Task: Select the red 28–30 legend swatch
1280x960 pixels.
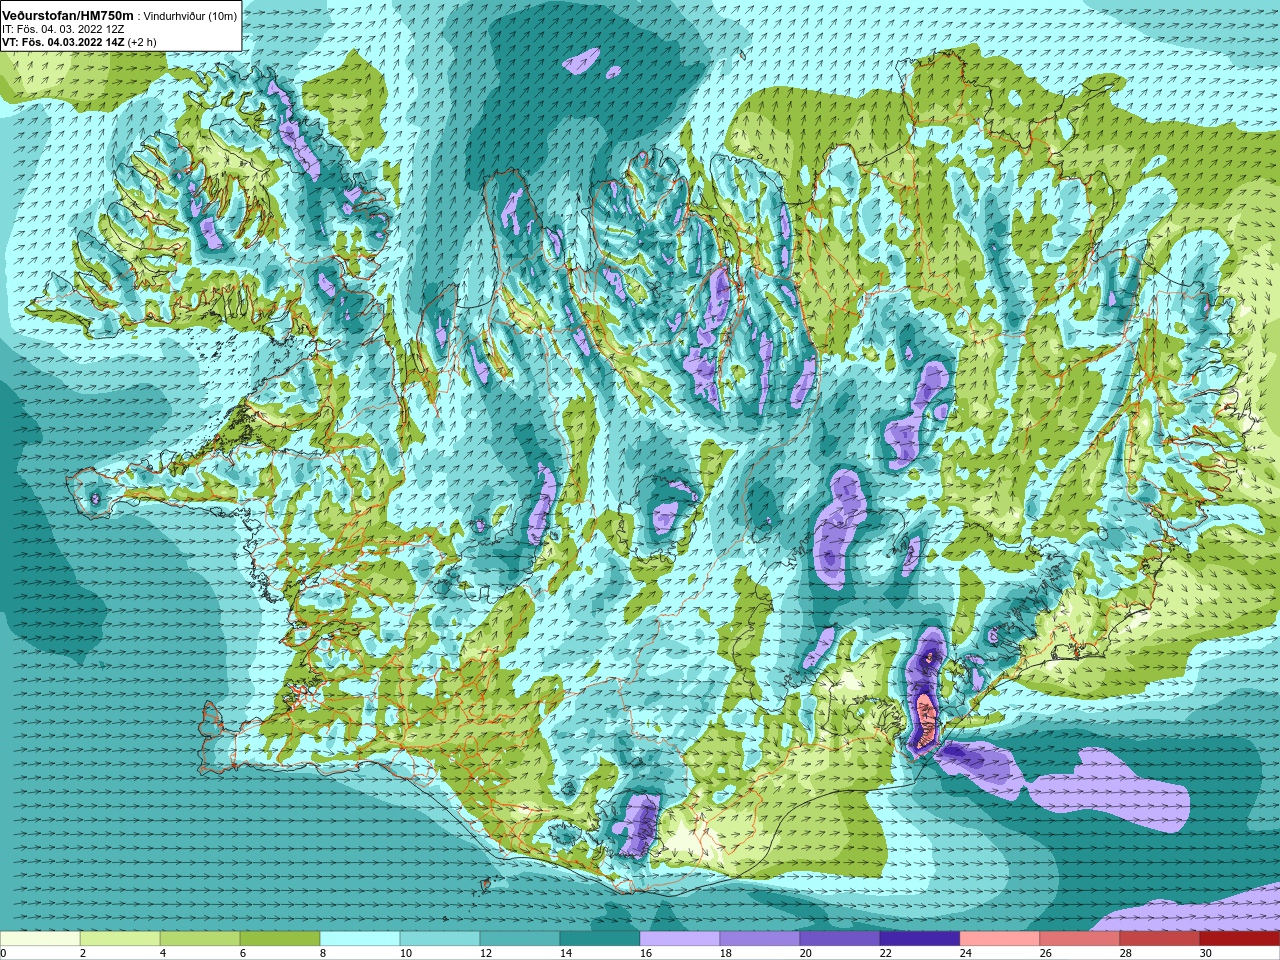Action: [x=1160, y=939]
